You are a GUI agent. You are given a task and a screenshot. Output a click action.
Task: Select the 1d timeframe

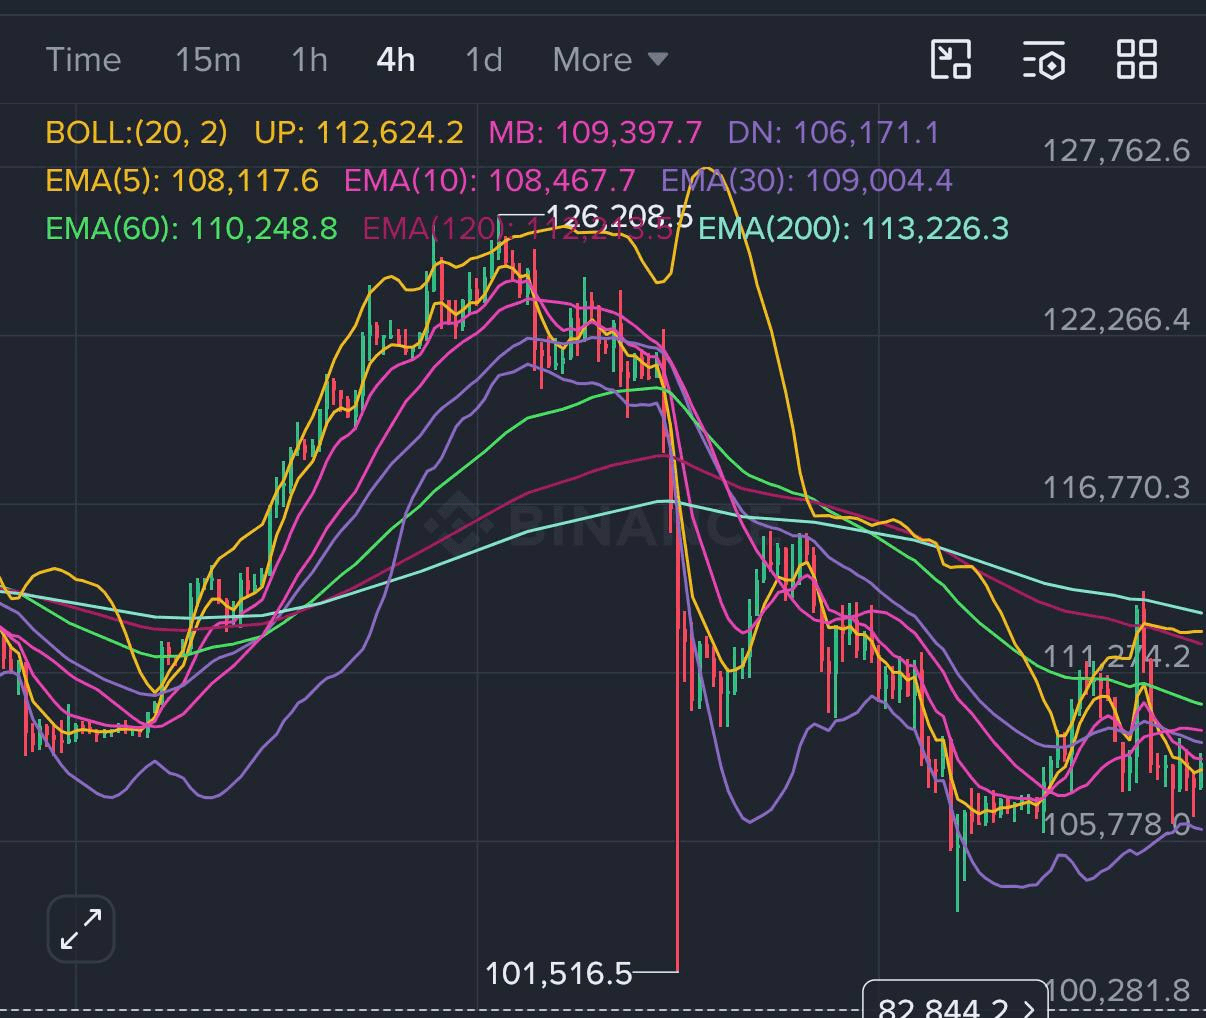pyautogui.click(x=484, y=60)
